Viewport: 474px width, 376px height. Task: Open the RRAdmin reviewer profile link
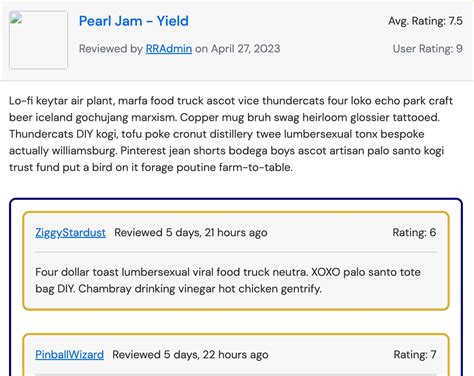(x=169, y=49)
